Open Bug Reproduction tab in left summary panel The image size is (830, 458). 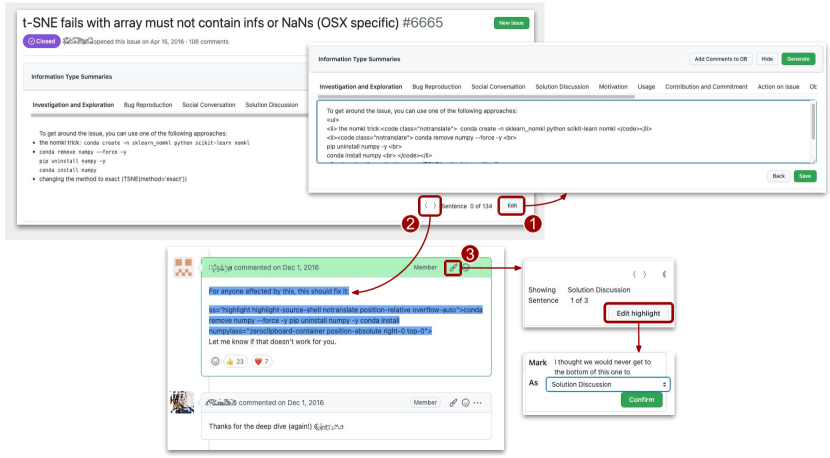click(148, 105)
